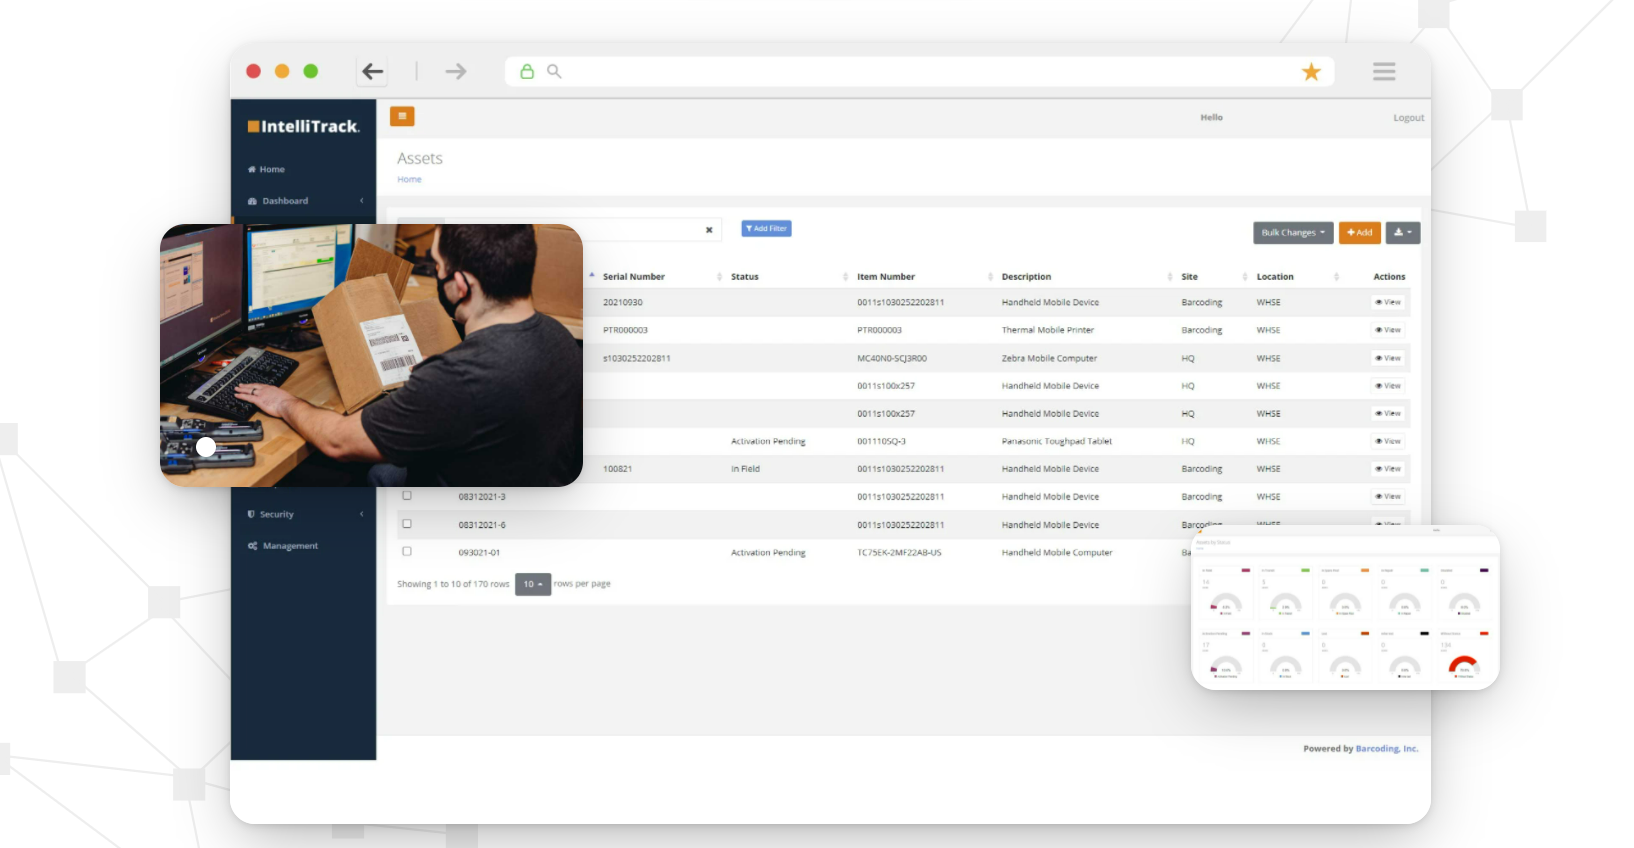Click the search magnifier in address bar

(x=554, y=71)
